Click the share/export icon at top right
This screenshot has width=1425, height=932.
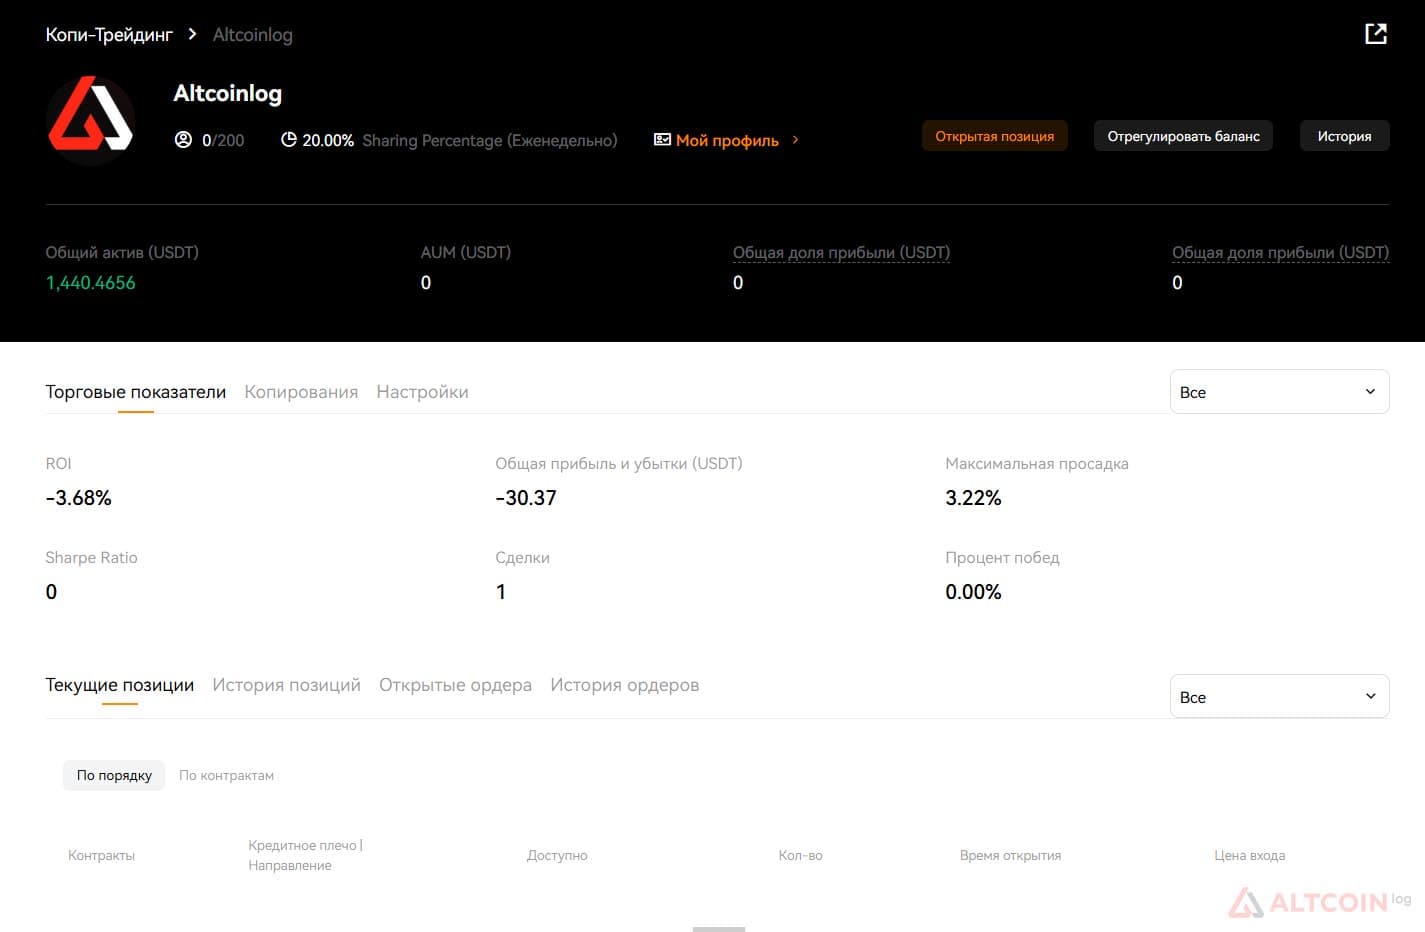(1376, 34)
